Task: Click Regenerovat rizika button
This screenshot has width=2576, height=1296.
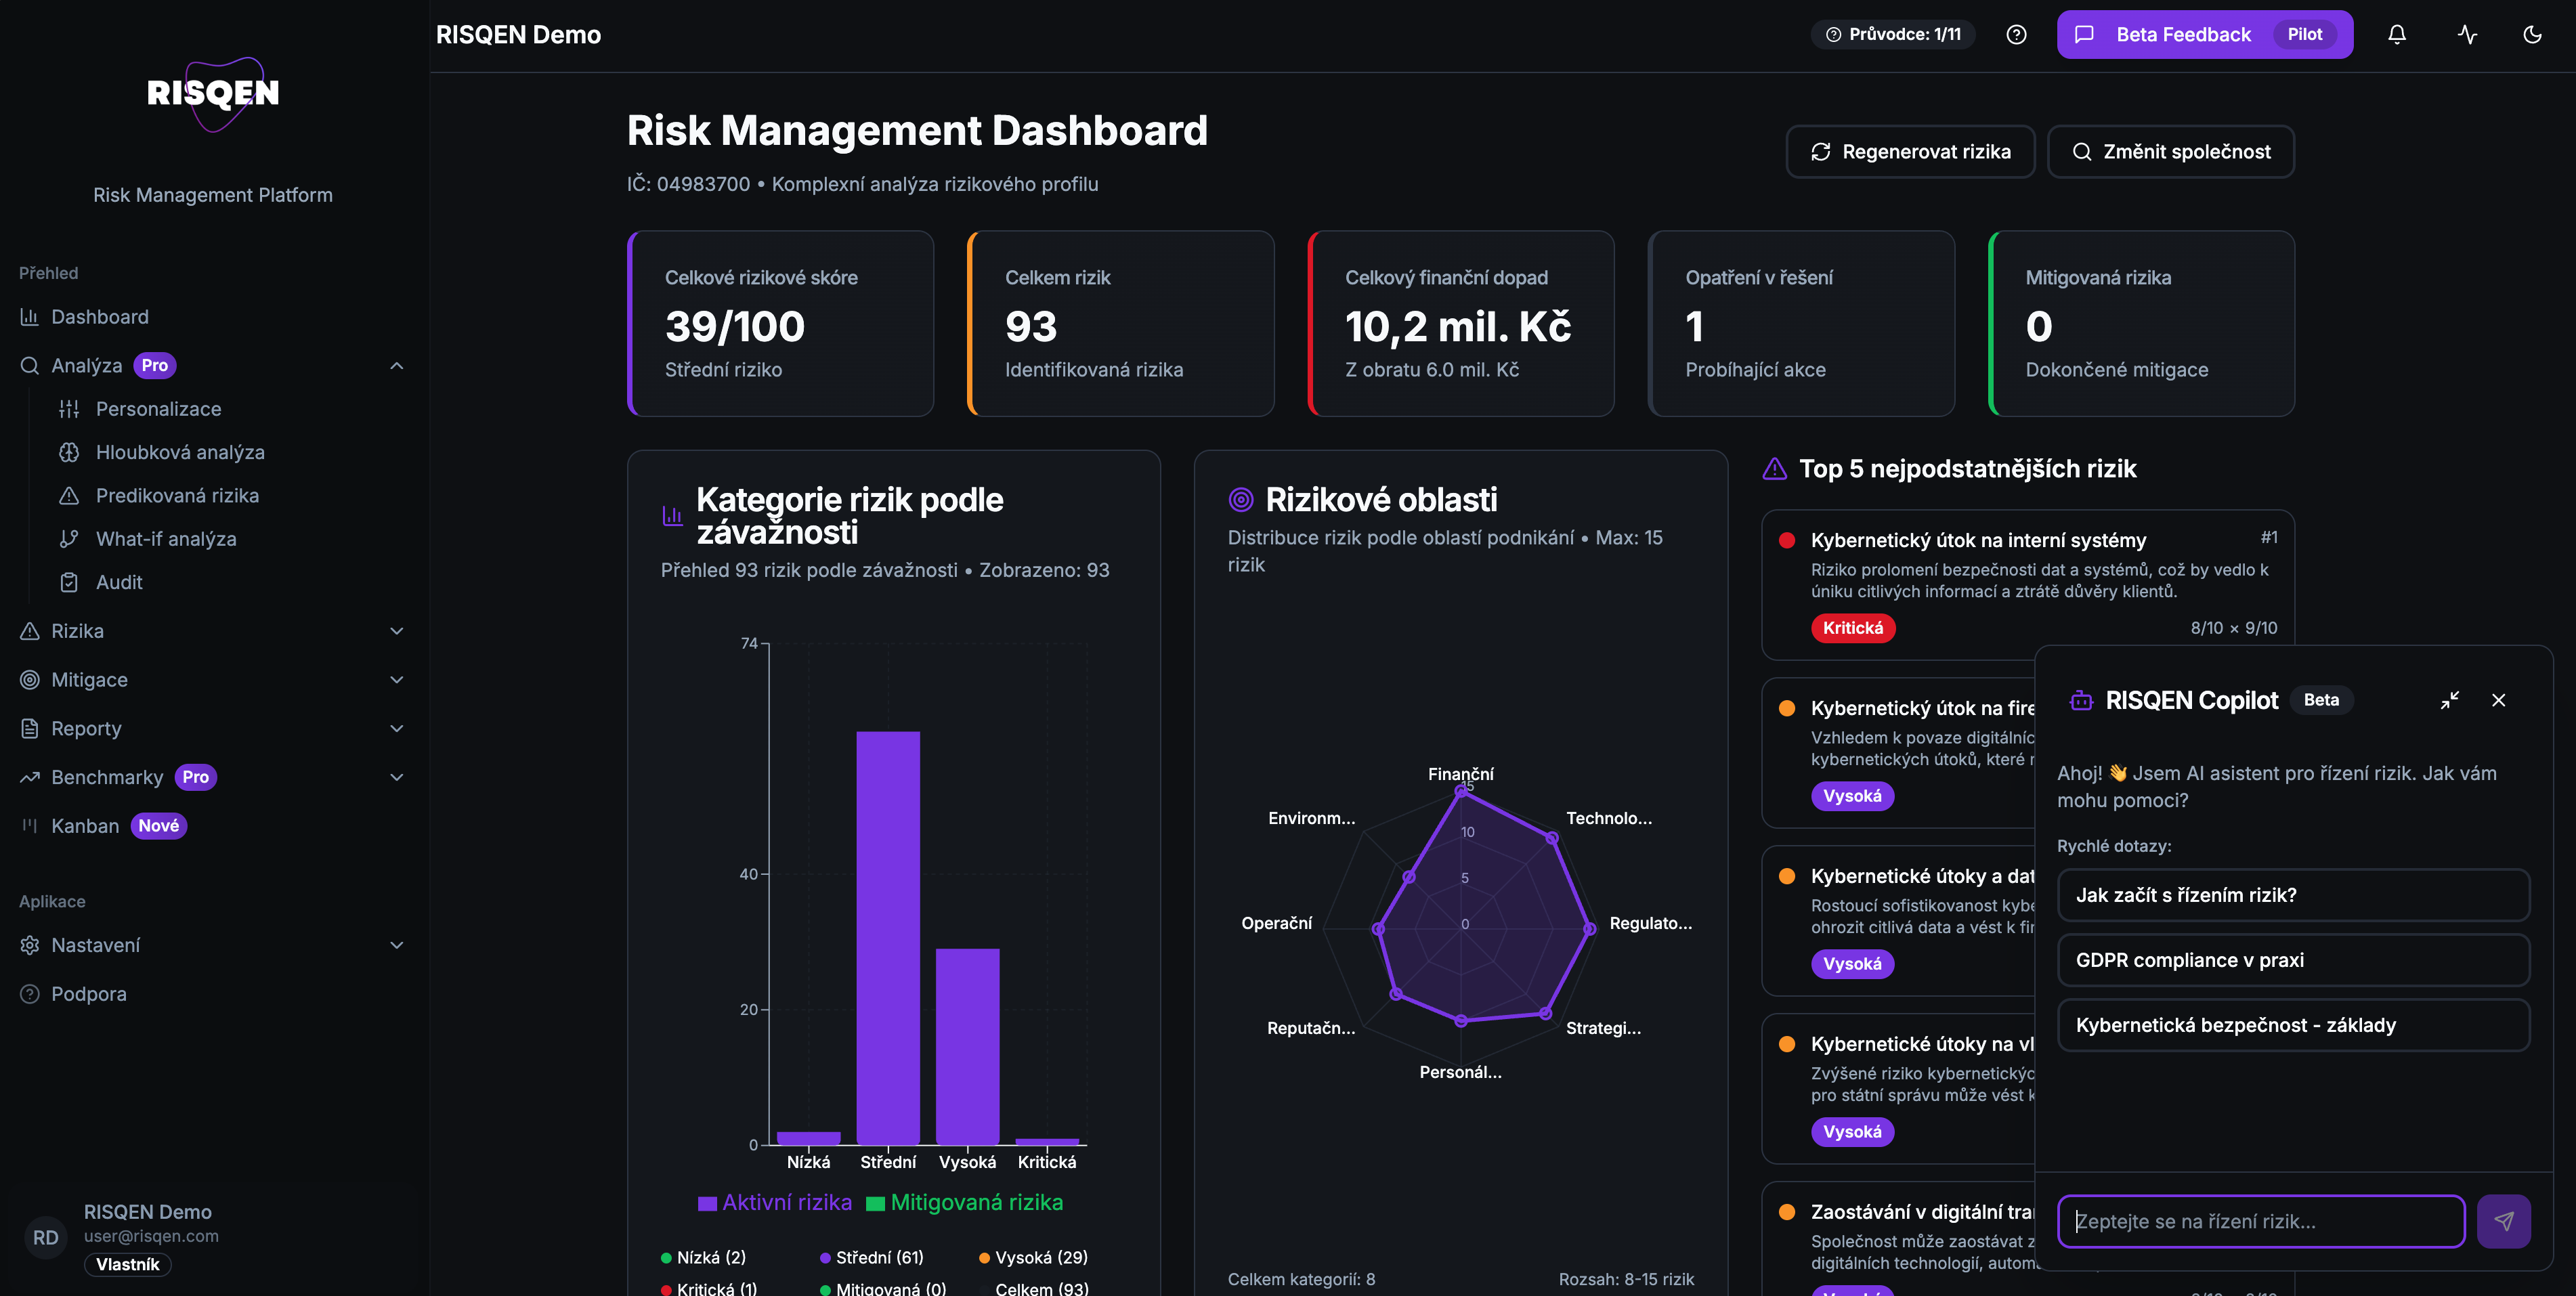Action: [1910, 152]
